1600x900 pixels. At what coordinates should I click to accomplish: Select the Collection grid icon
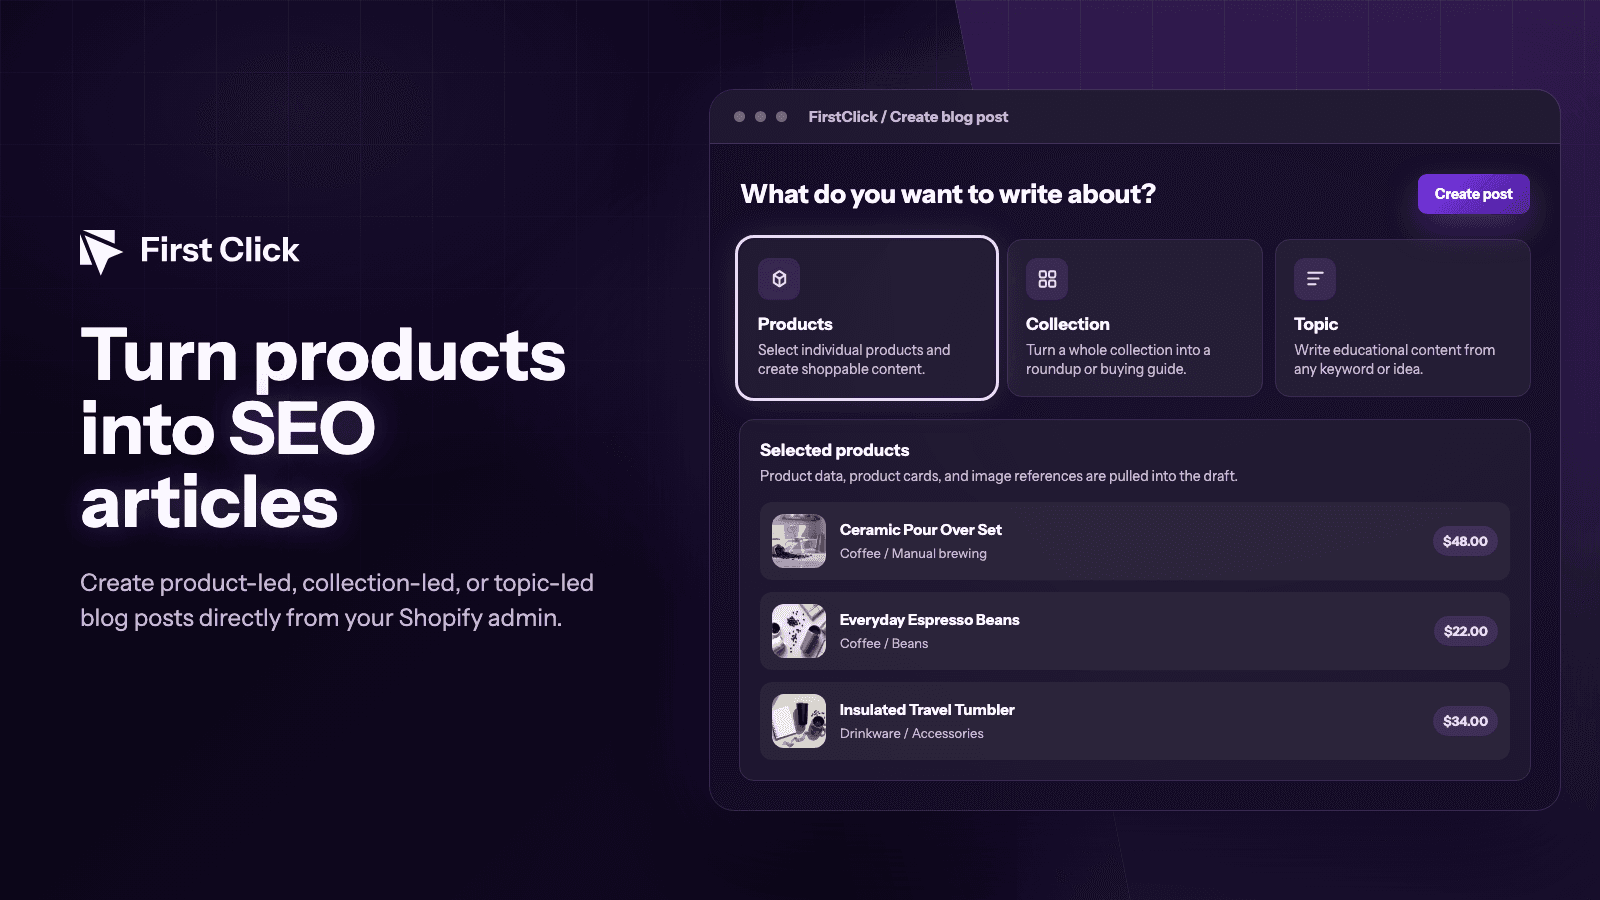[x=1047, y=279]
